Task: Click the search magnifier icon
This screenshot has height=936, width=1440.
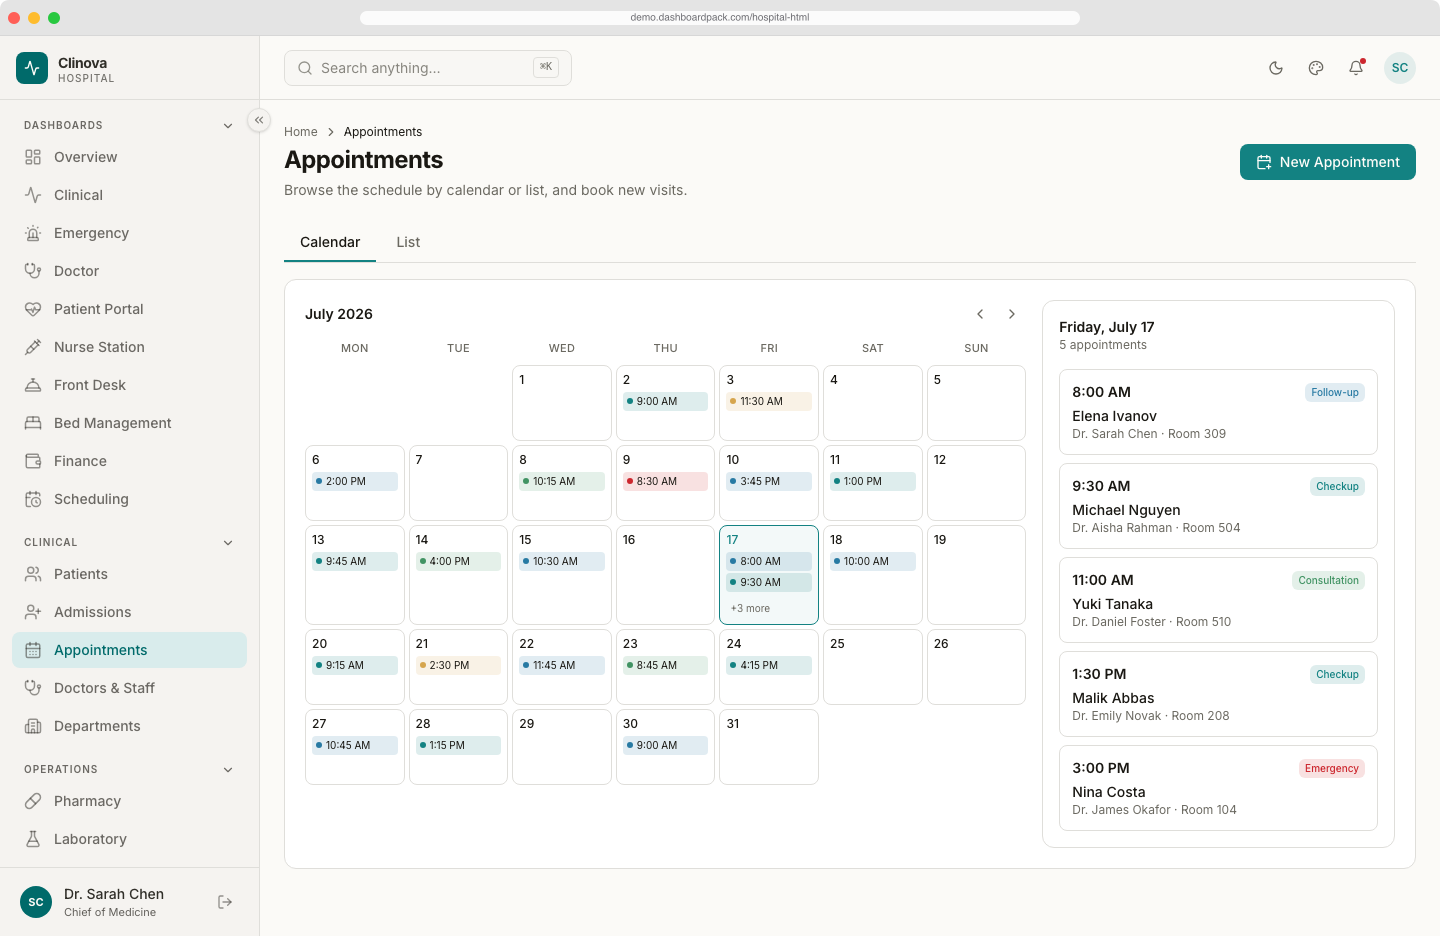Action: click(x=305, y=68)
